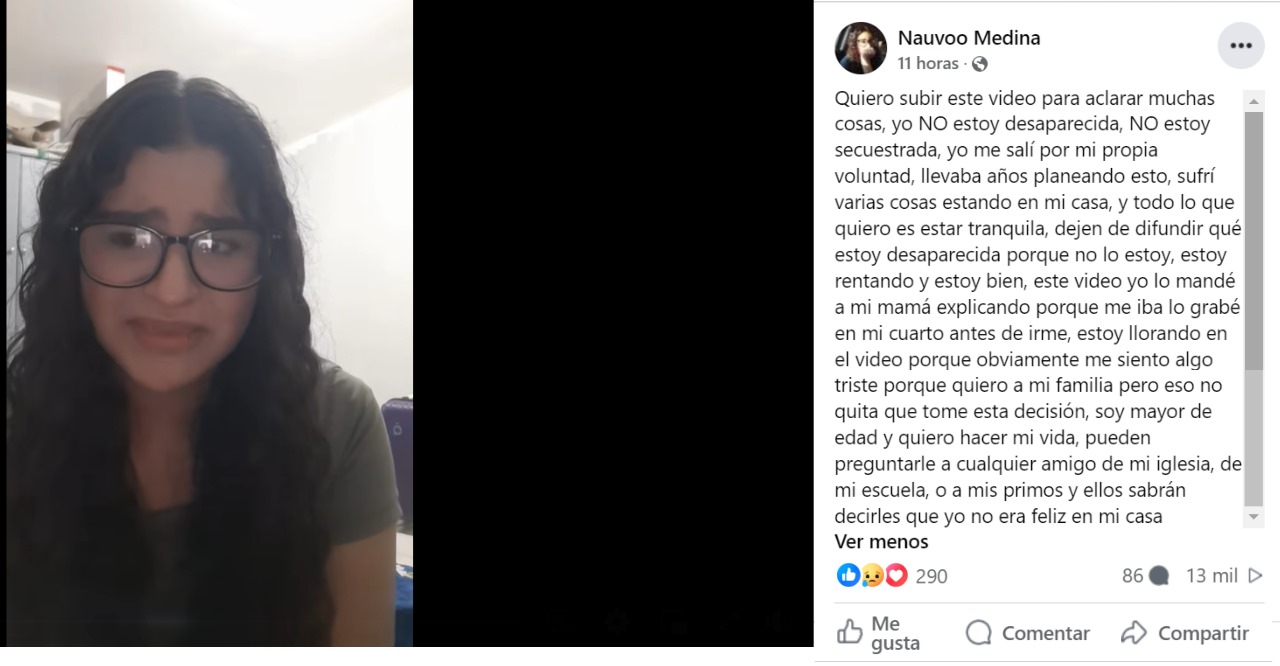Collapse the post text with "Ver menos"

882,542
